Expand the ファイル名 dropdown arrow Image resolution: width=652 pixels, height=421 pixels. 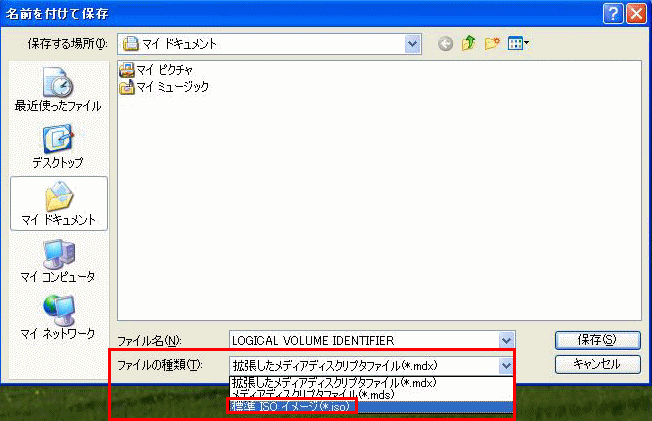pyautogui.click(x=506, y=341)
